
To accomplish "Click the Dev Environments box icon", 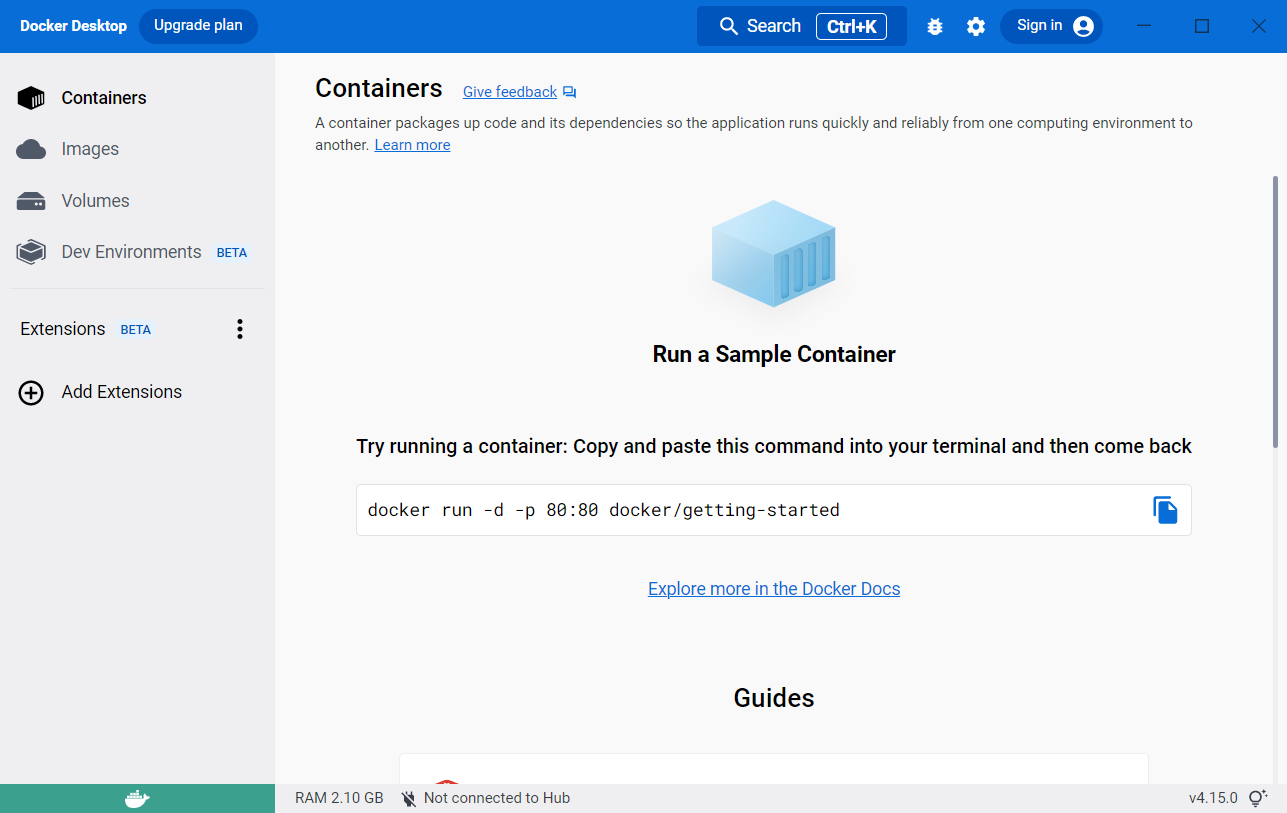I will [x=31, y=252].
